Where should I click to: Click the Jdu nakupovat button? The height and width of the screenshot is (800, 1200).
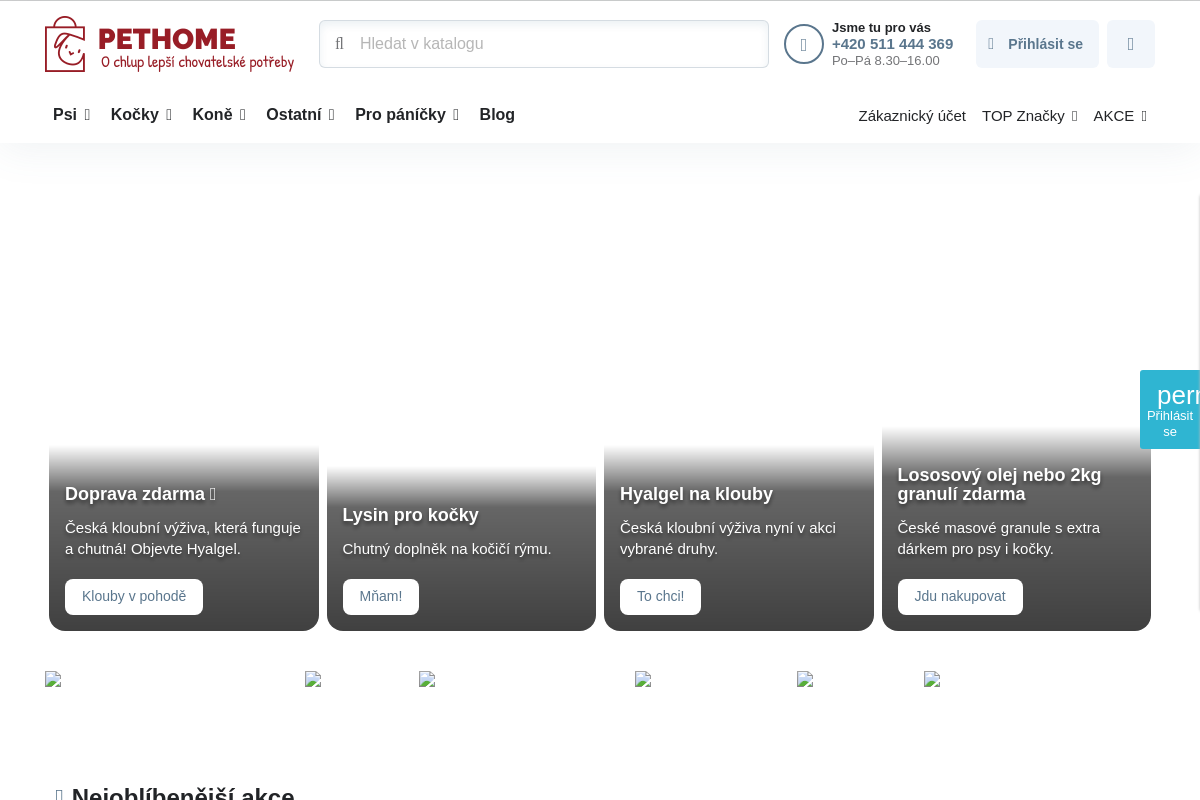click(x=960, y=597)
